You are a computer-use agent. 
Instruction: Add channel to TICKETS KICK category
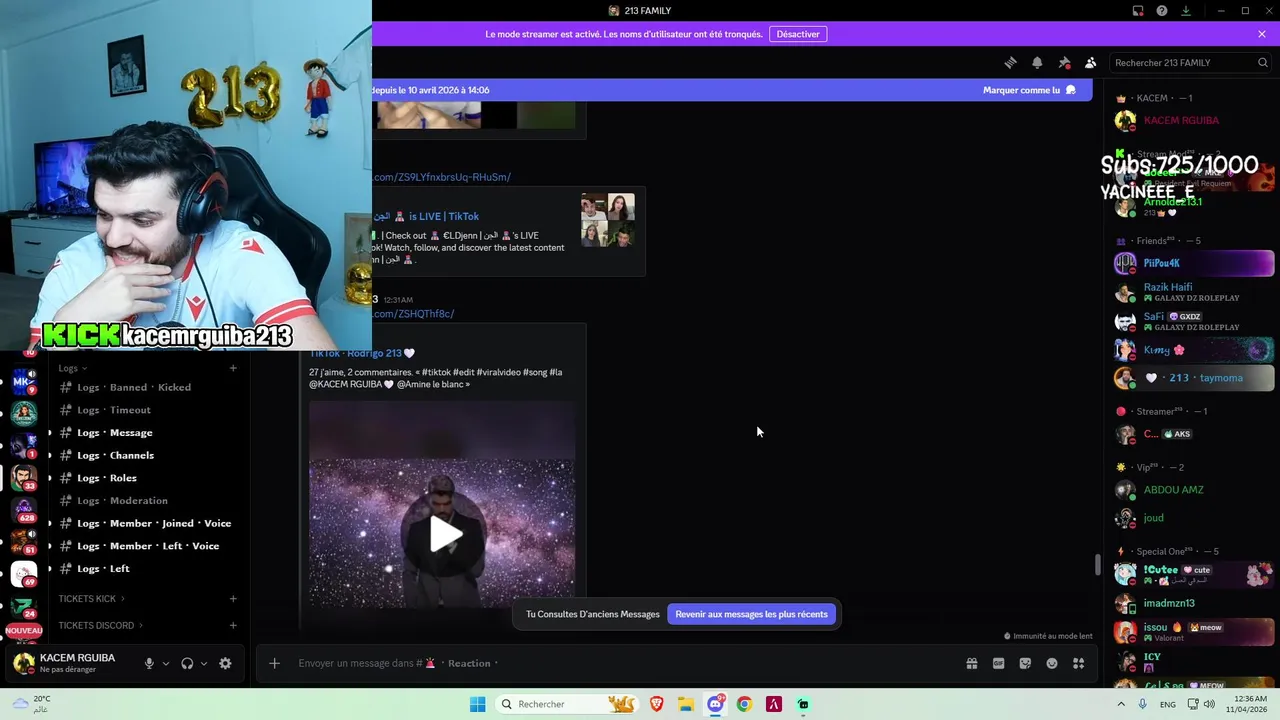(233, 599)
